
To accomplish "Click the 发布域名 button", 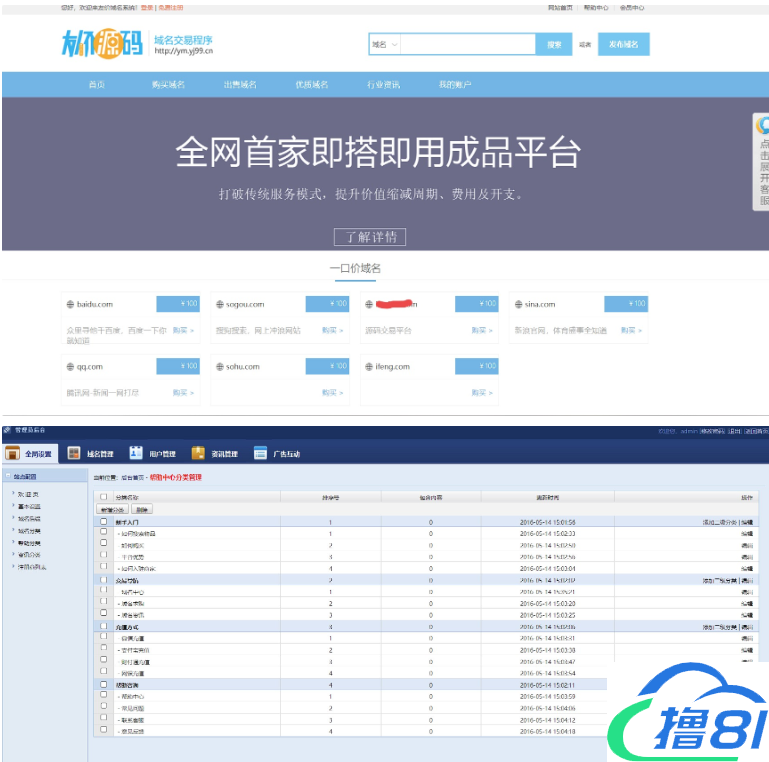I will 624,44.
